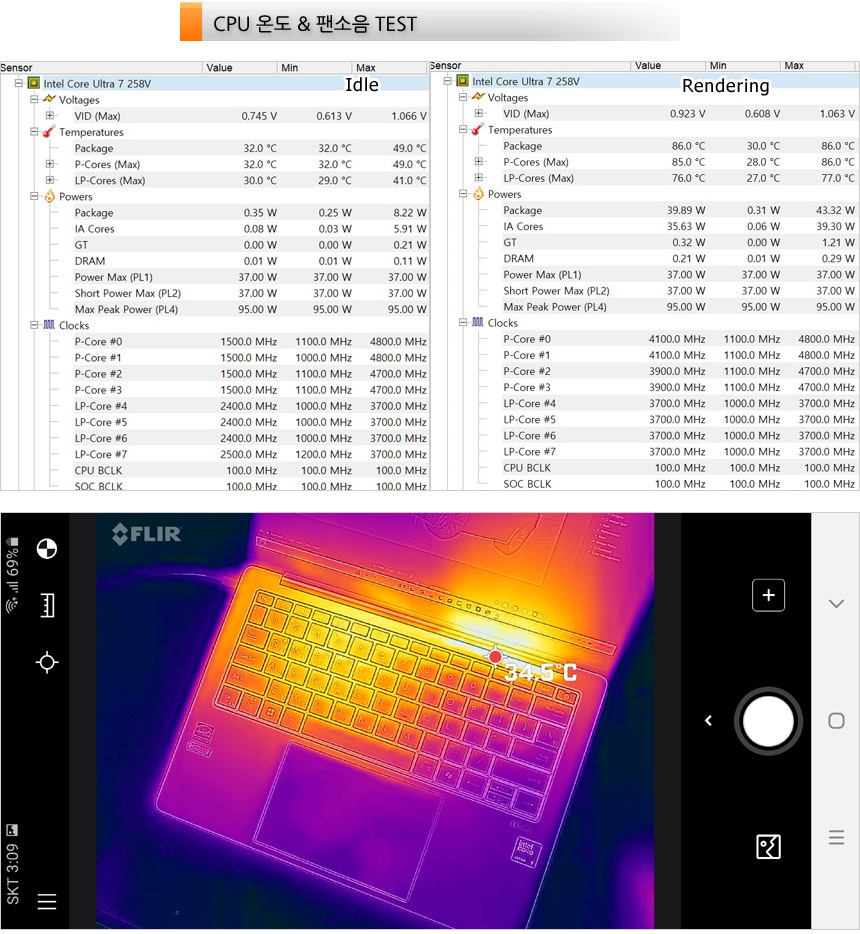The image size is (860, 934).
Task: Collapse the Clocks group in Rendering panel
Action: pyautogui.click(x=463, y=323)
